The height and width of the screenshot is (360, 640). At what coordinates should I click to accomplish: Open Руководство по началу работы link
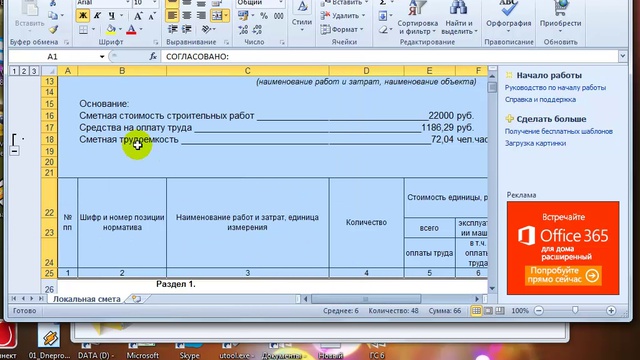tap(555, 88)
